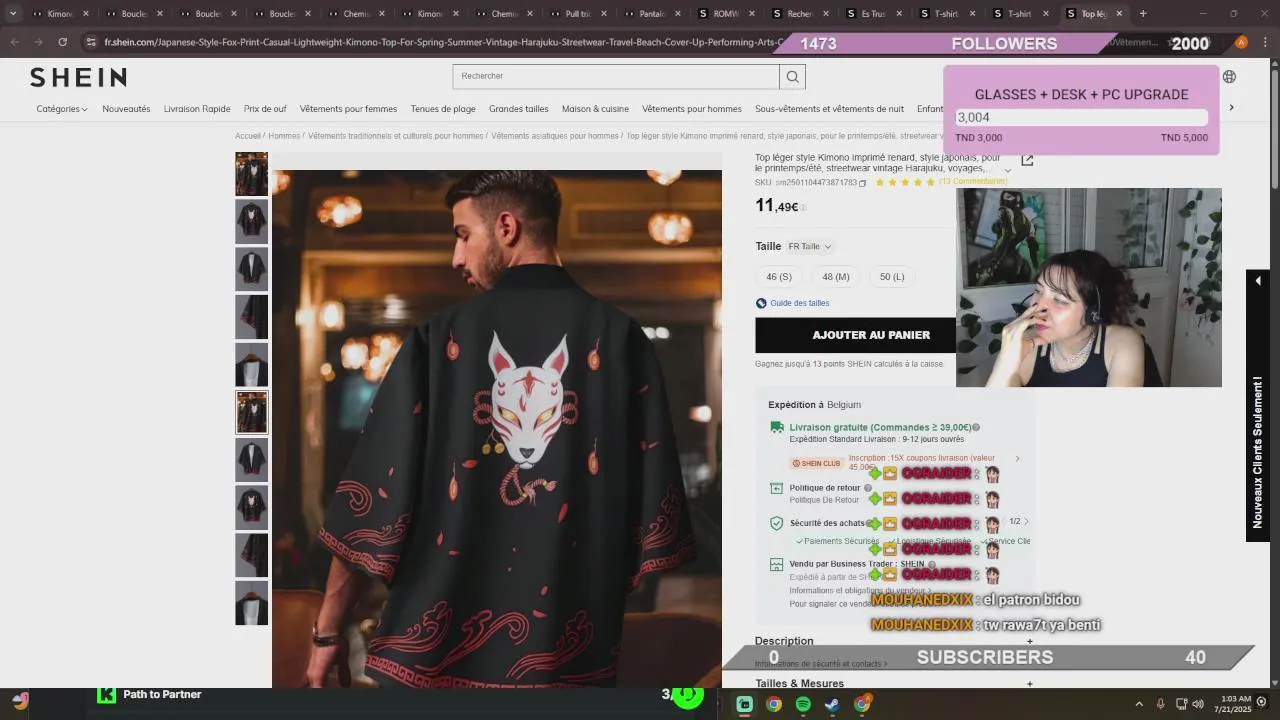Click the search magnifier button
This screenshot has height=720, width=1280.
coord(792,76)
